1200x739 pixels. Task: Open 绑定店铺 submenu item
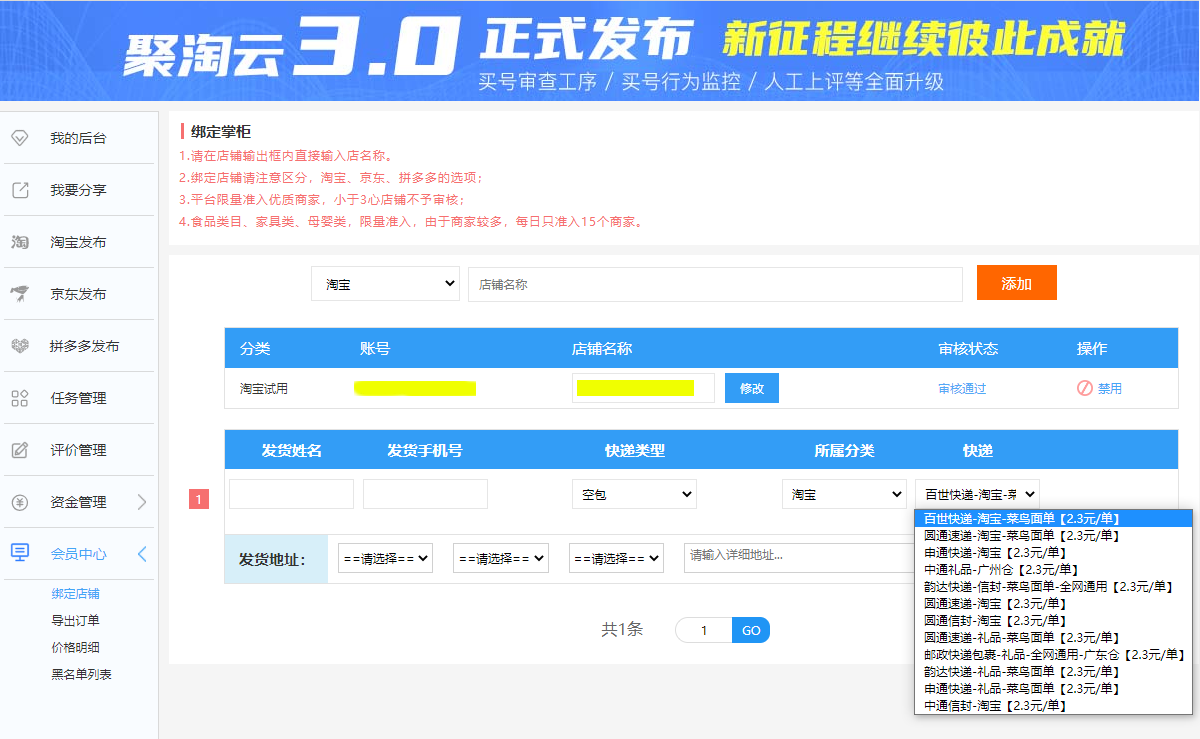[x=76, y=594]
